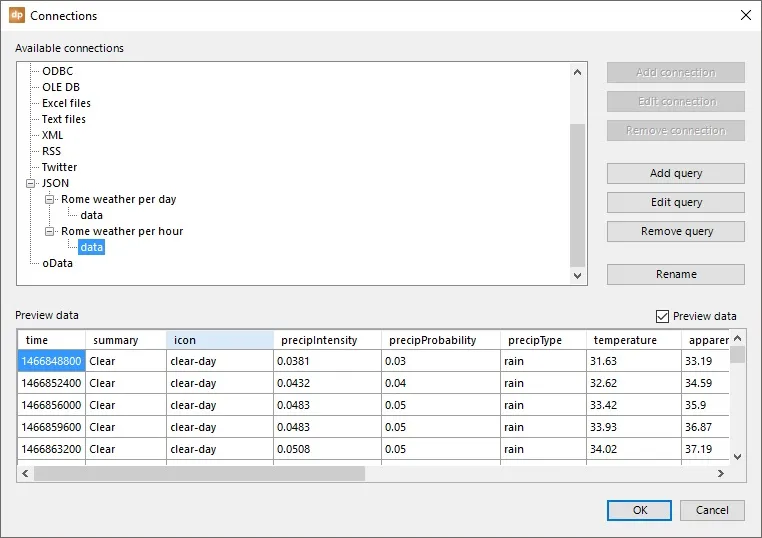Viewport: 762px width, 538px height.
Task: Select temperature cell 31.63
Action: tap(634, 361)
